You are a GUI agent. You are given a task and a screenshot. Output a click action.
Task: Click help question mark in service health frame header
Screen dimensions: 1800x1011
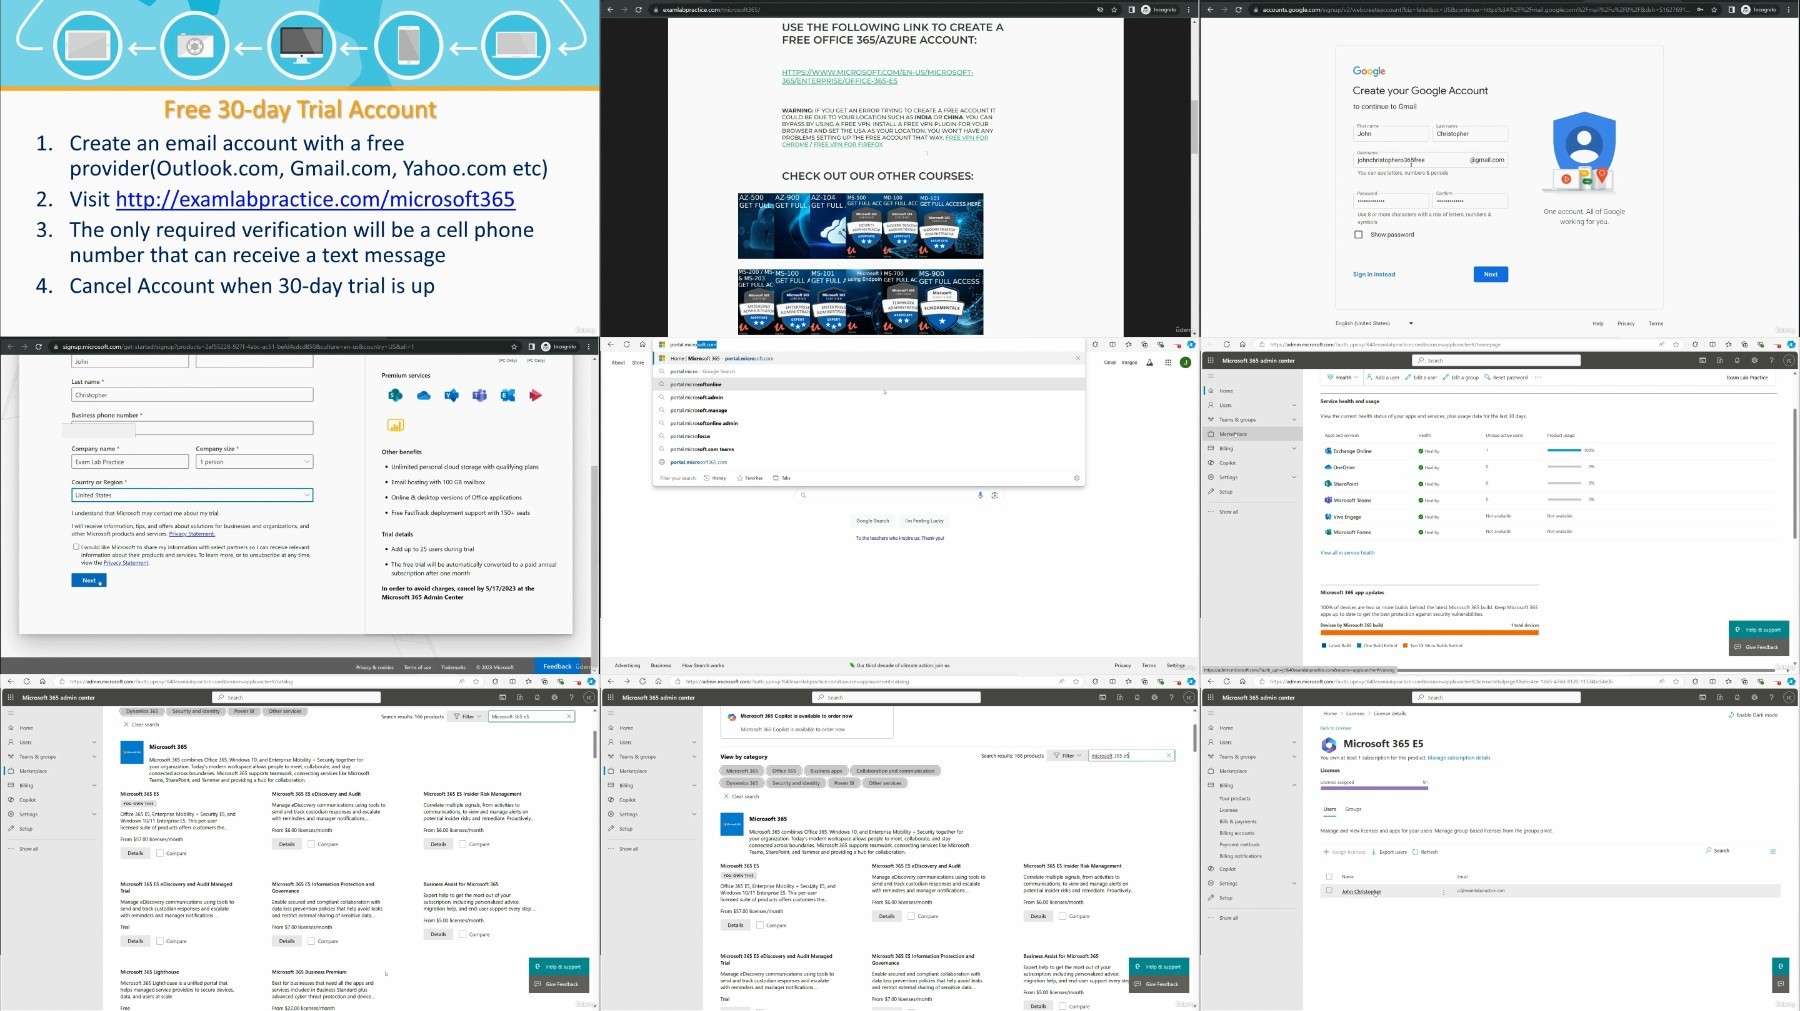[1771, 360]
